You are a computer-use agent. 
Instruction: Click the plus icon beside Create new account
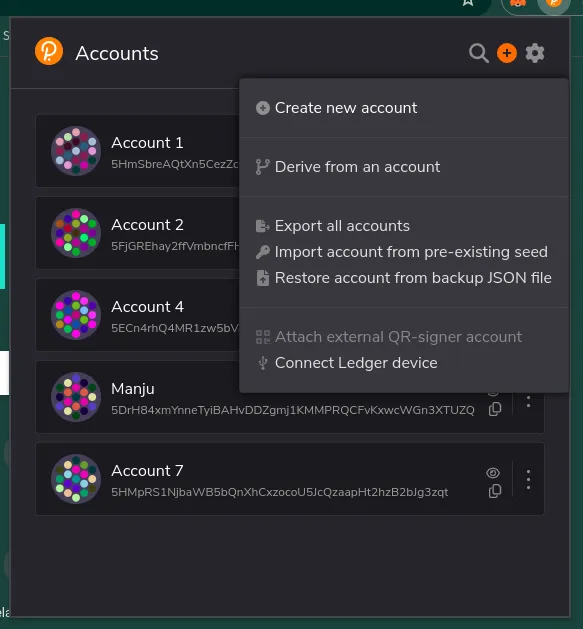(263, 108)
